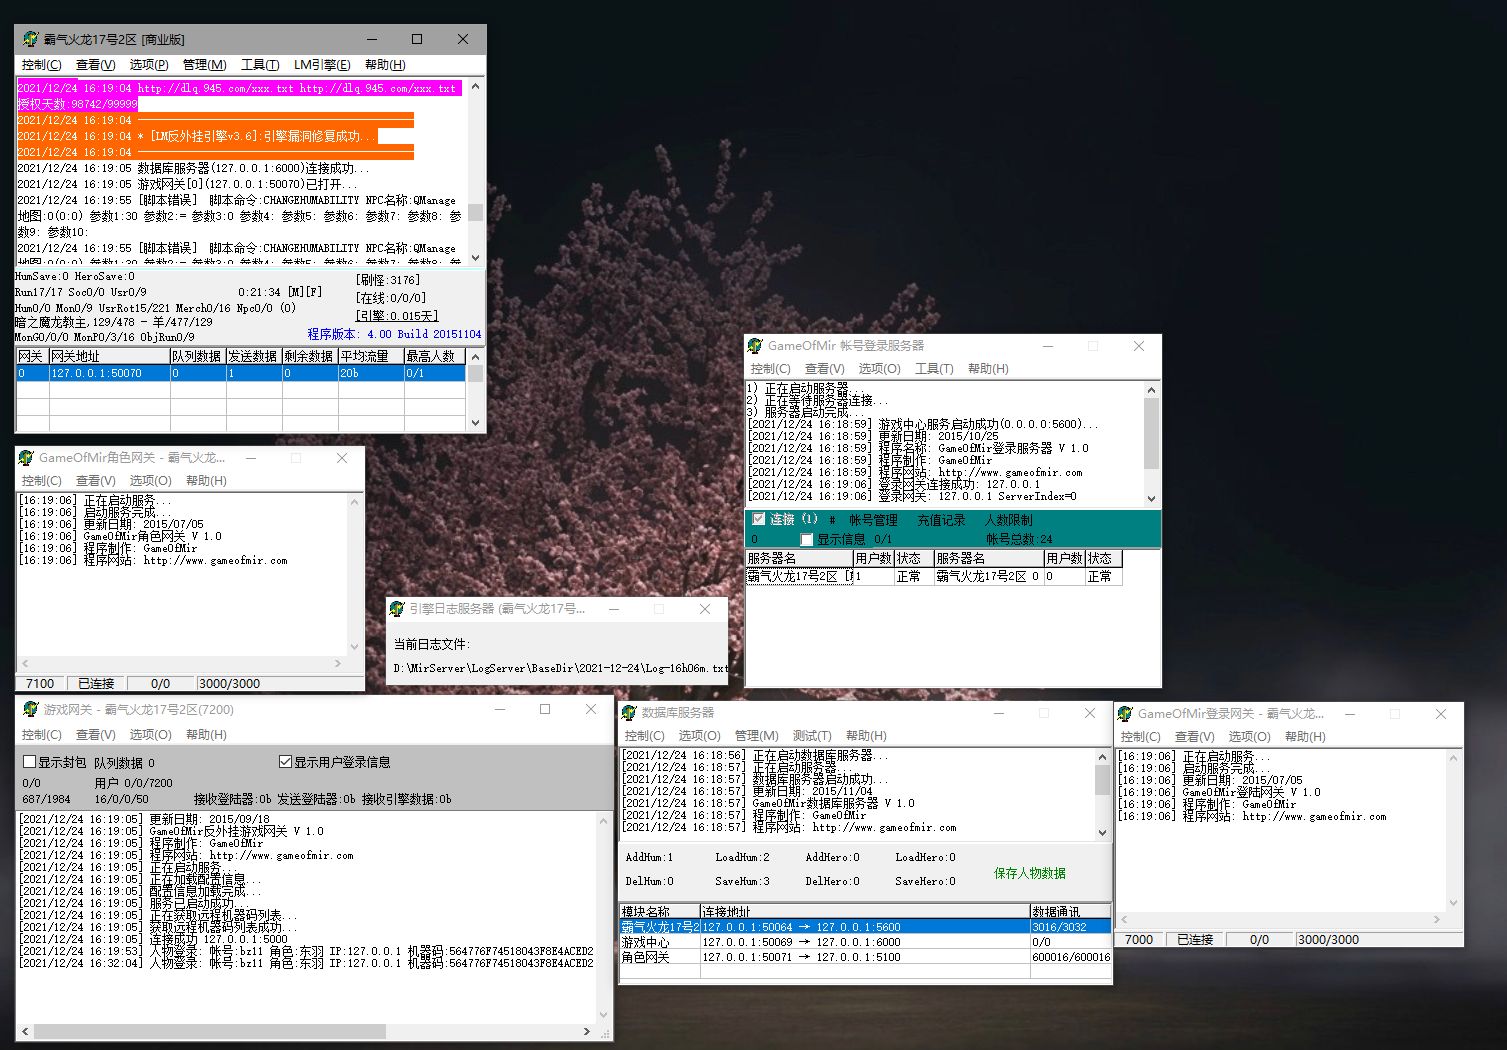Viewport: 1507px width, 1050px height.
Task: Select the 127.0.0.1:50070 gateway row
Action: (241, 373)
